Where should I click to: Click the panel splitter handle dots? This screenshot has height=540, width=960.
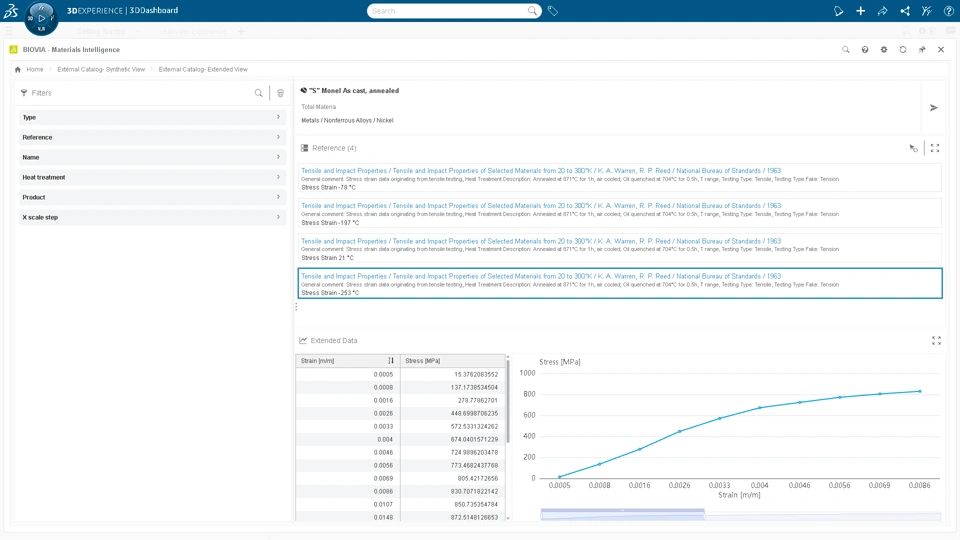[296, 307]
